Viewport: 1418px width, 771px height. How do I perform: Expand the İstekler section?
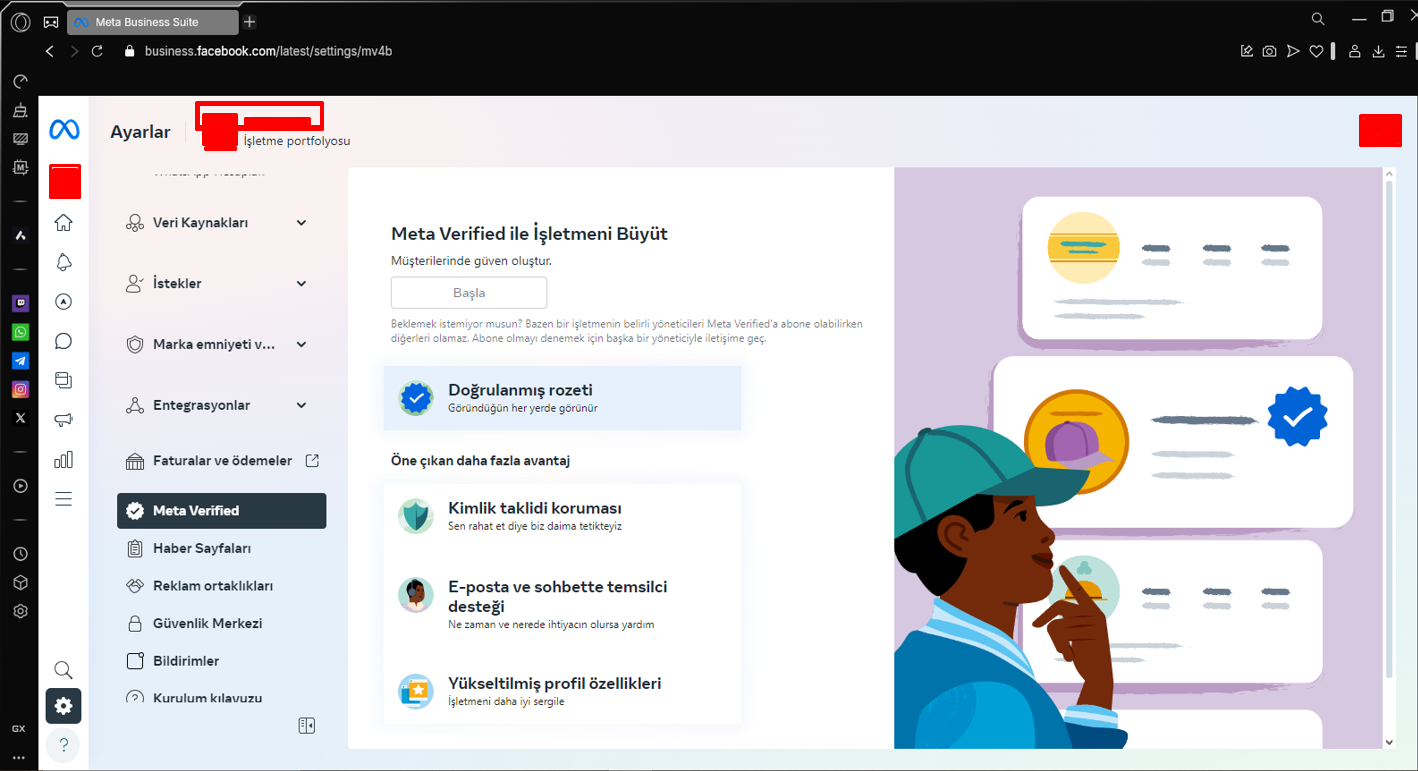217,284
